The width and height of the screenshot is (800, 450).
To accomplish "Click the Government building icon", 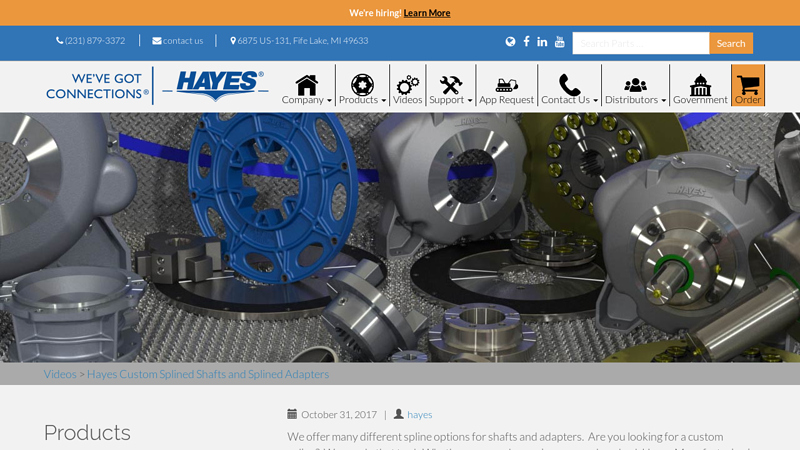I will 701,85.
